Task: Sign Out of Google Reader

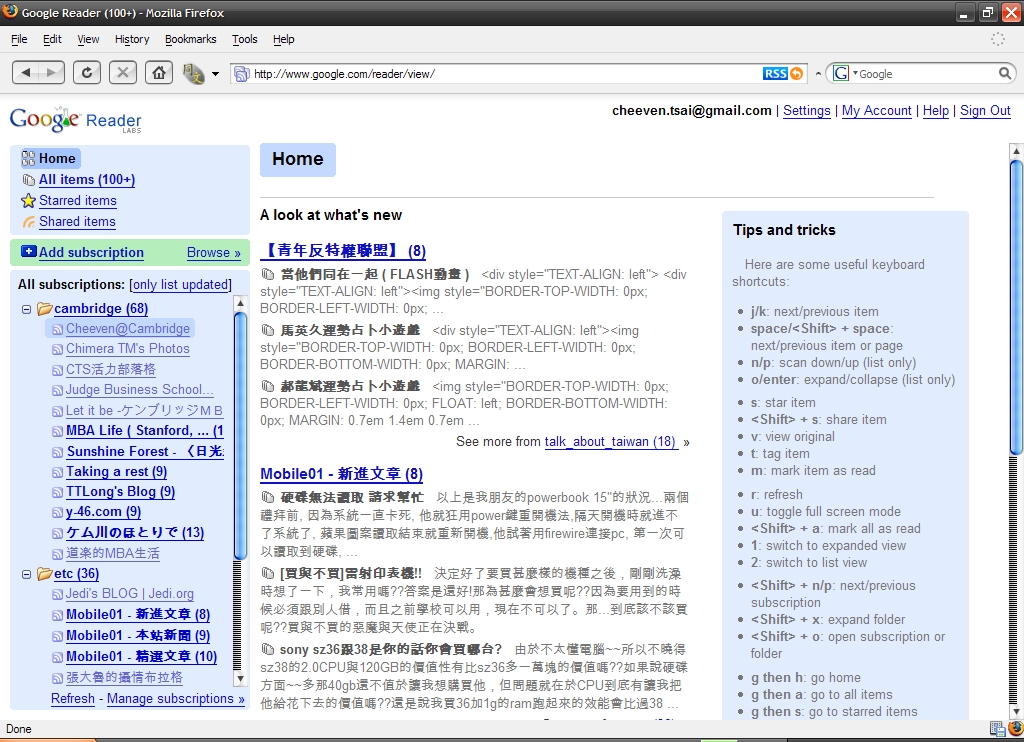Action: pyautogui.click(x=985, y=110)
